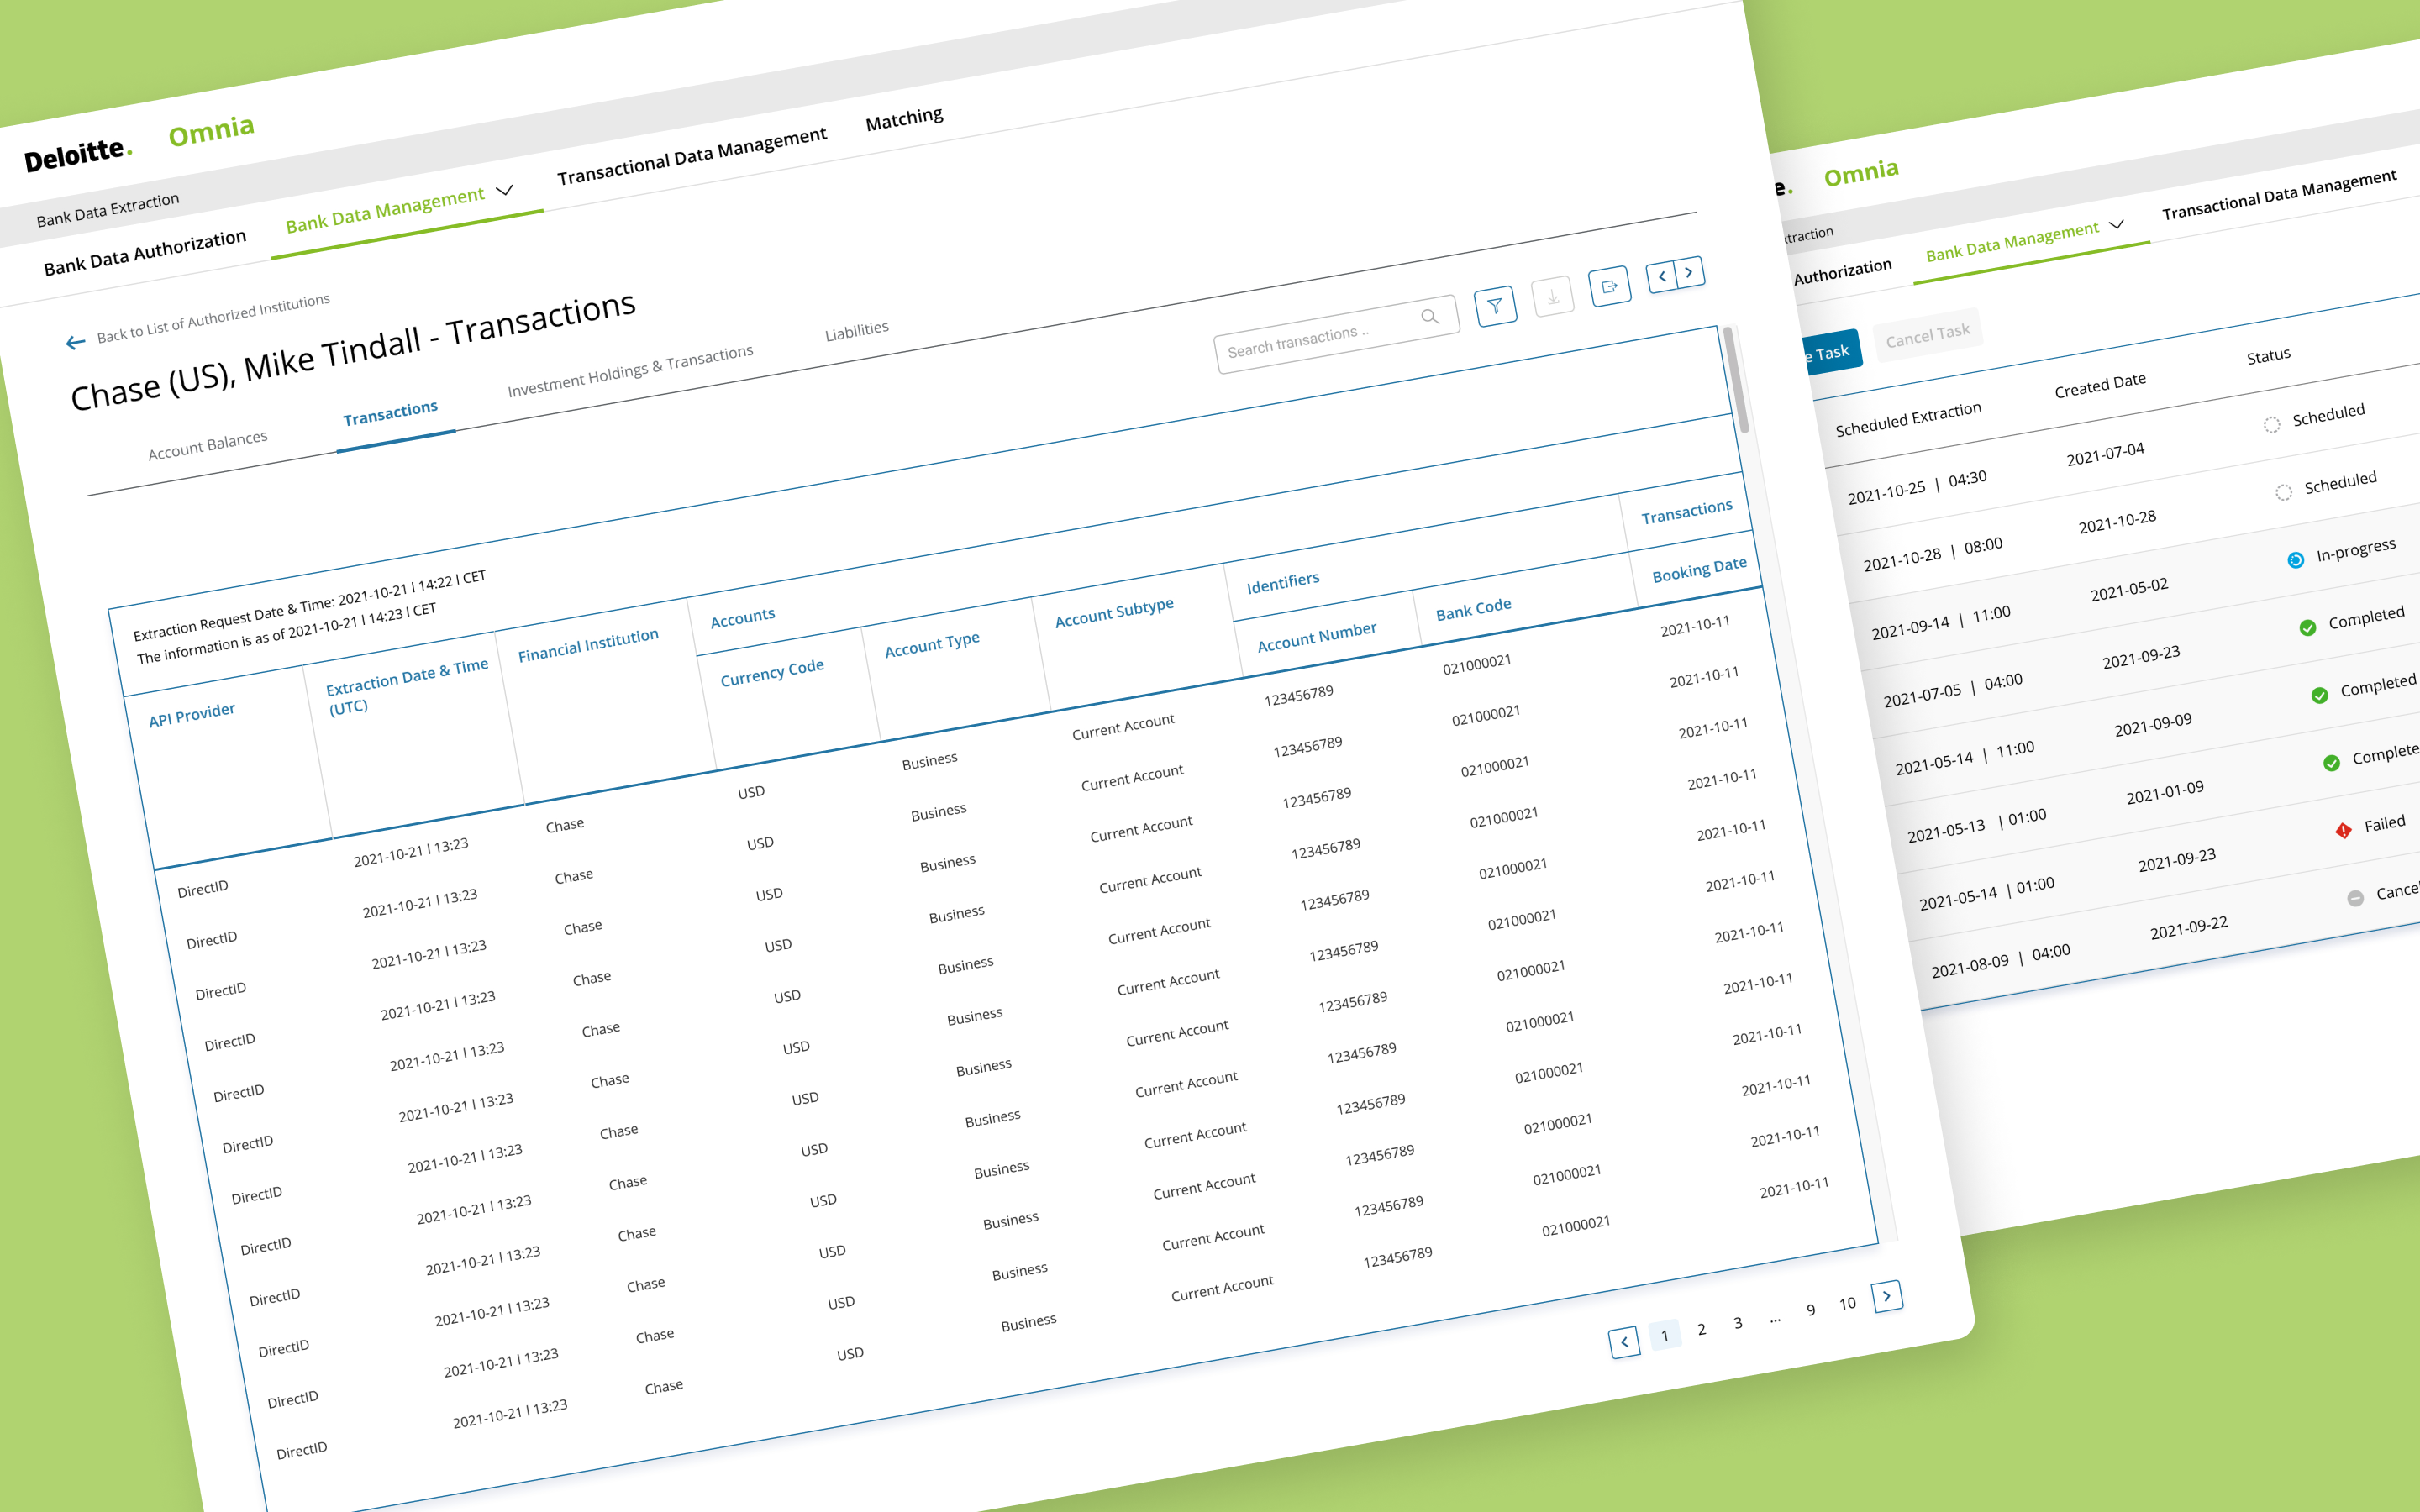Click the export icon beside download
2420x1512 pixels.
point(1610,286)
